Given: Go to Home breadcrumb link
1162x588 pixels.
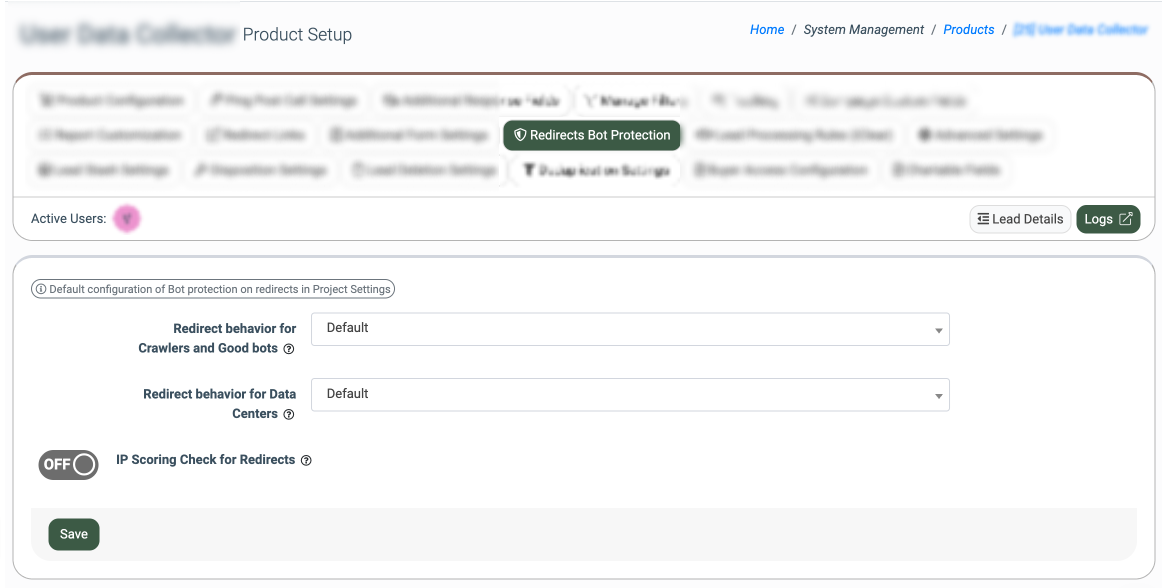Looking at the screenshot, I should point(767,30).
